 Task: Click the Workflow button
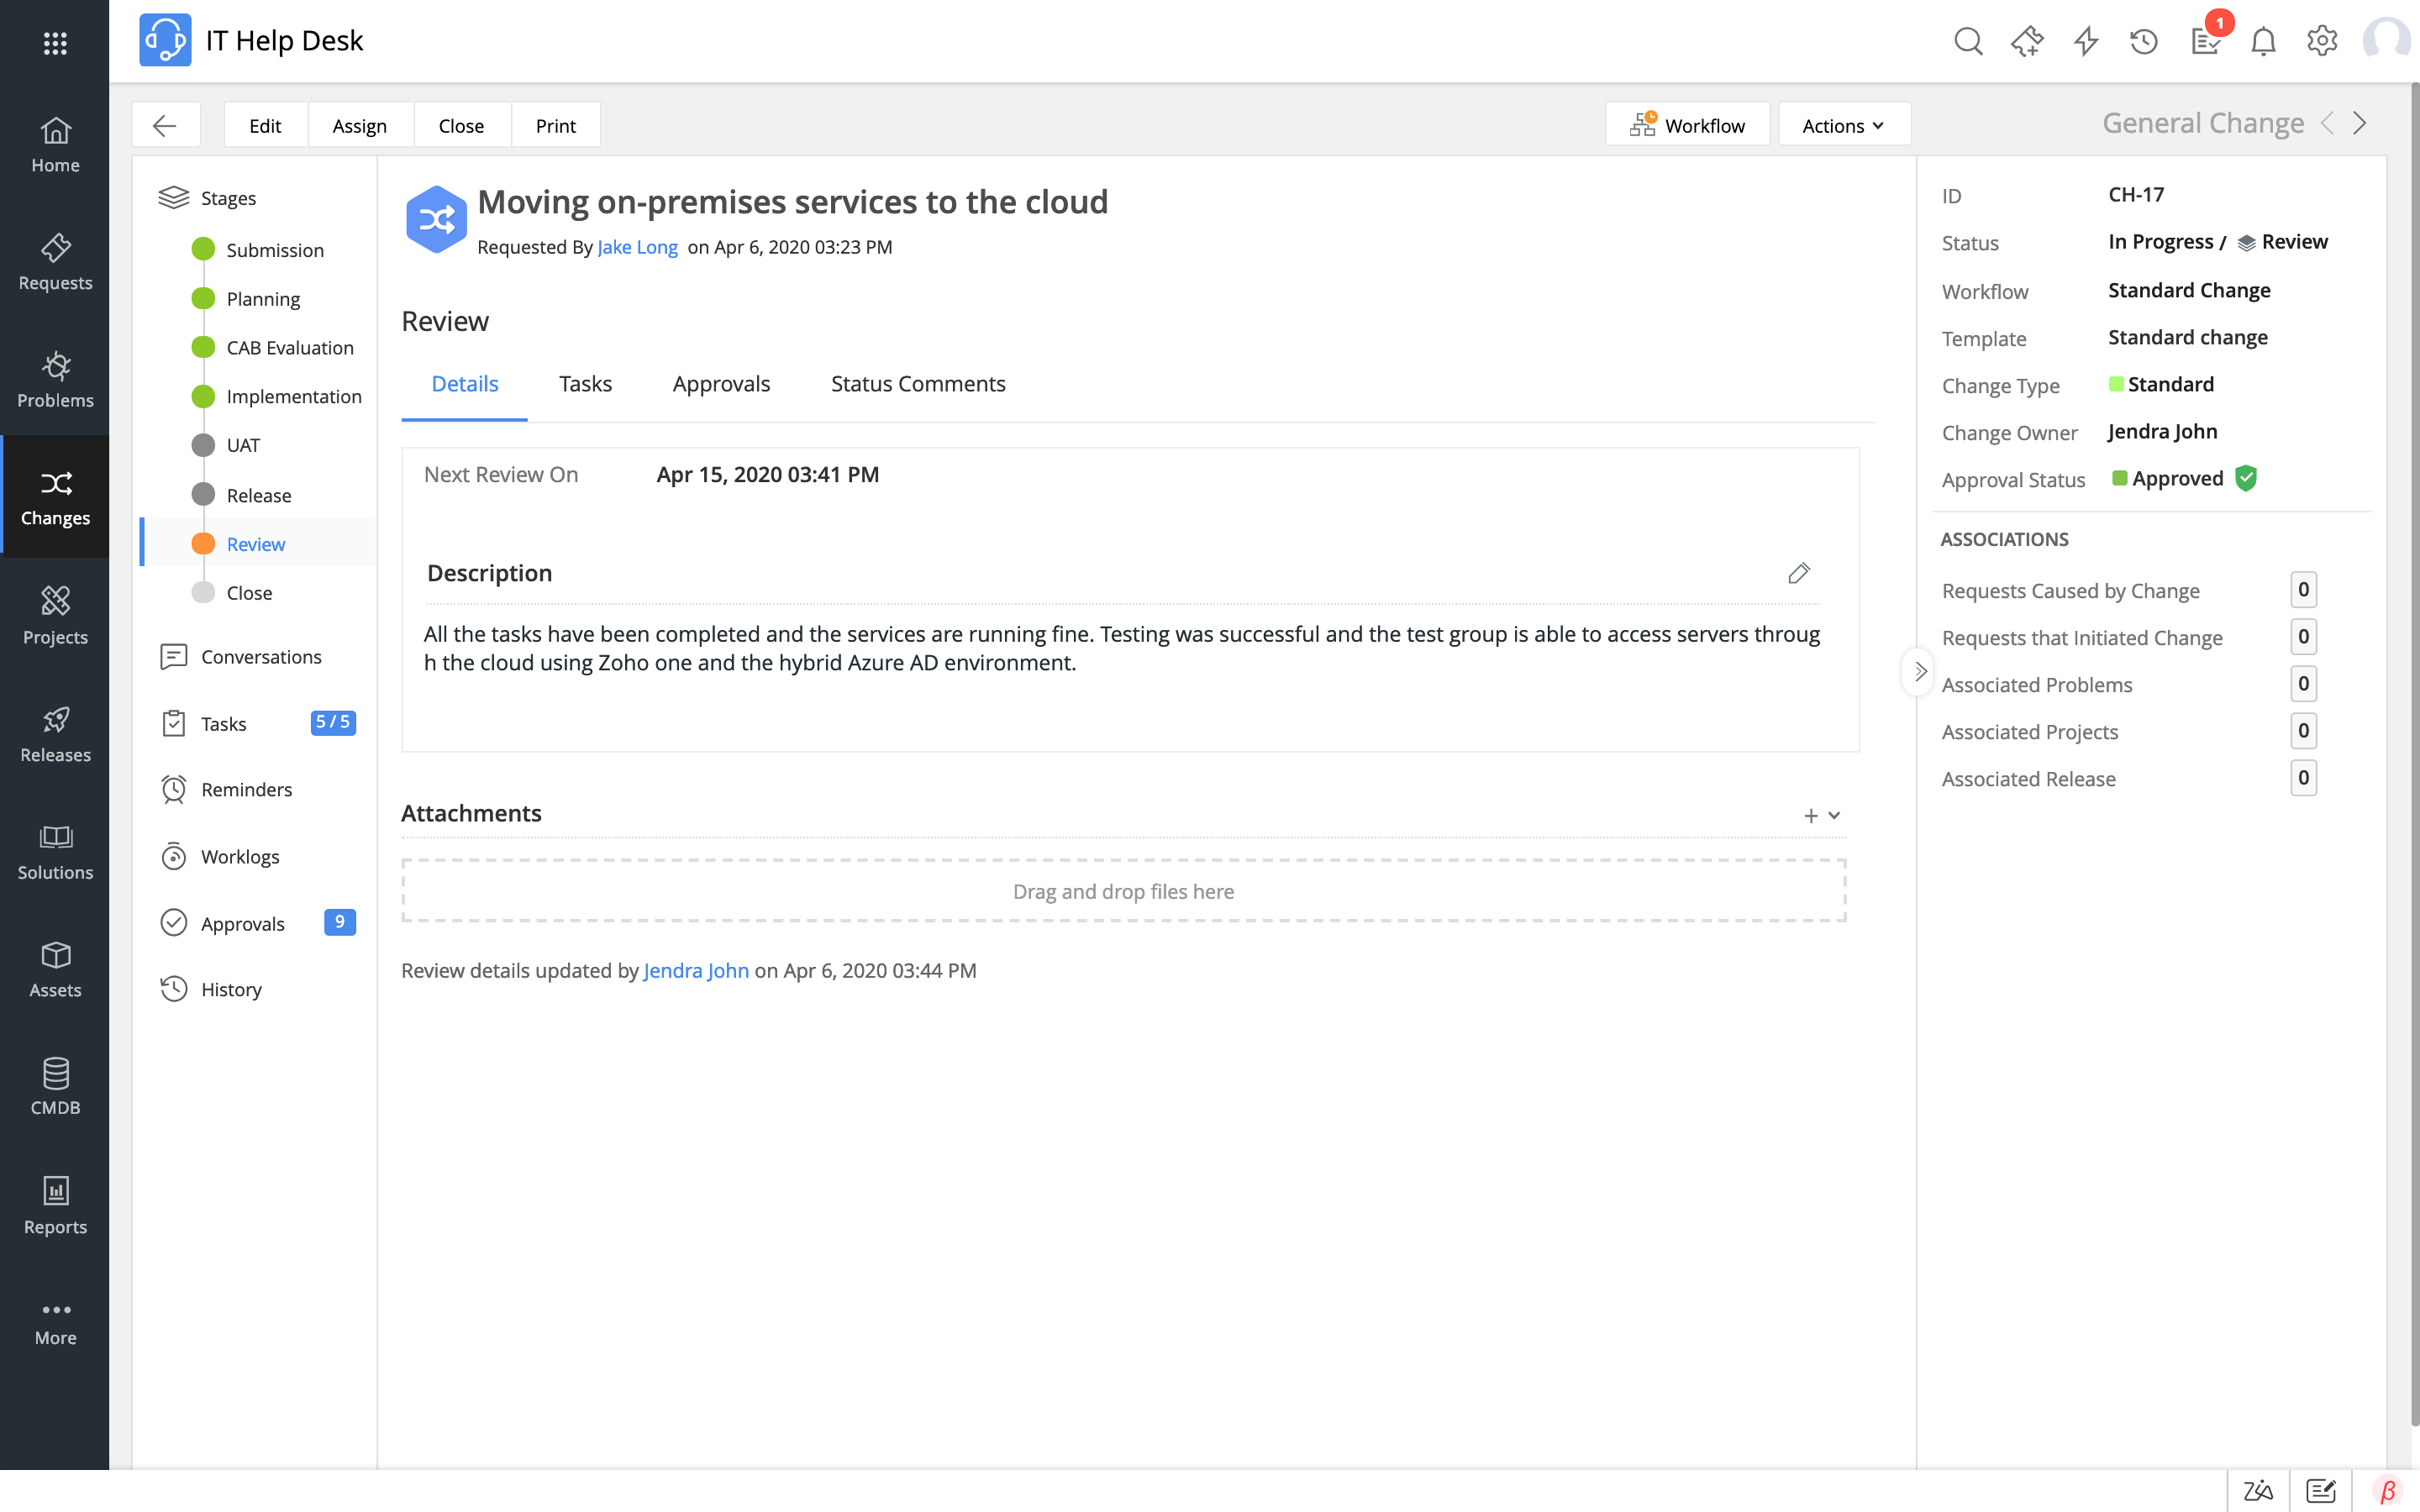click(1687, 125)
